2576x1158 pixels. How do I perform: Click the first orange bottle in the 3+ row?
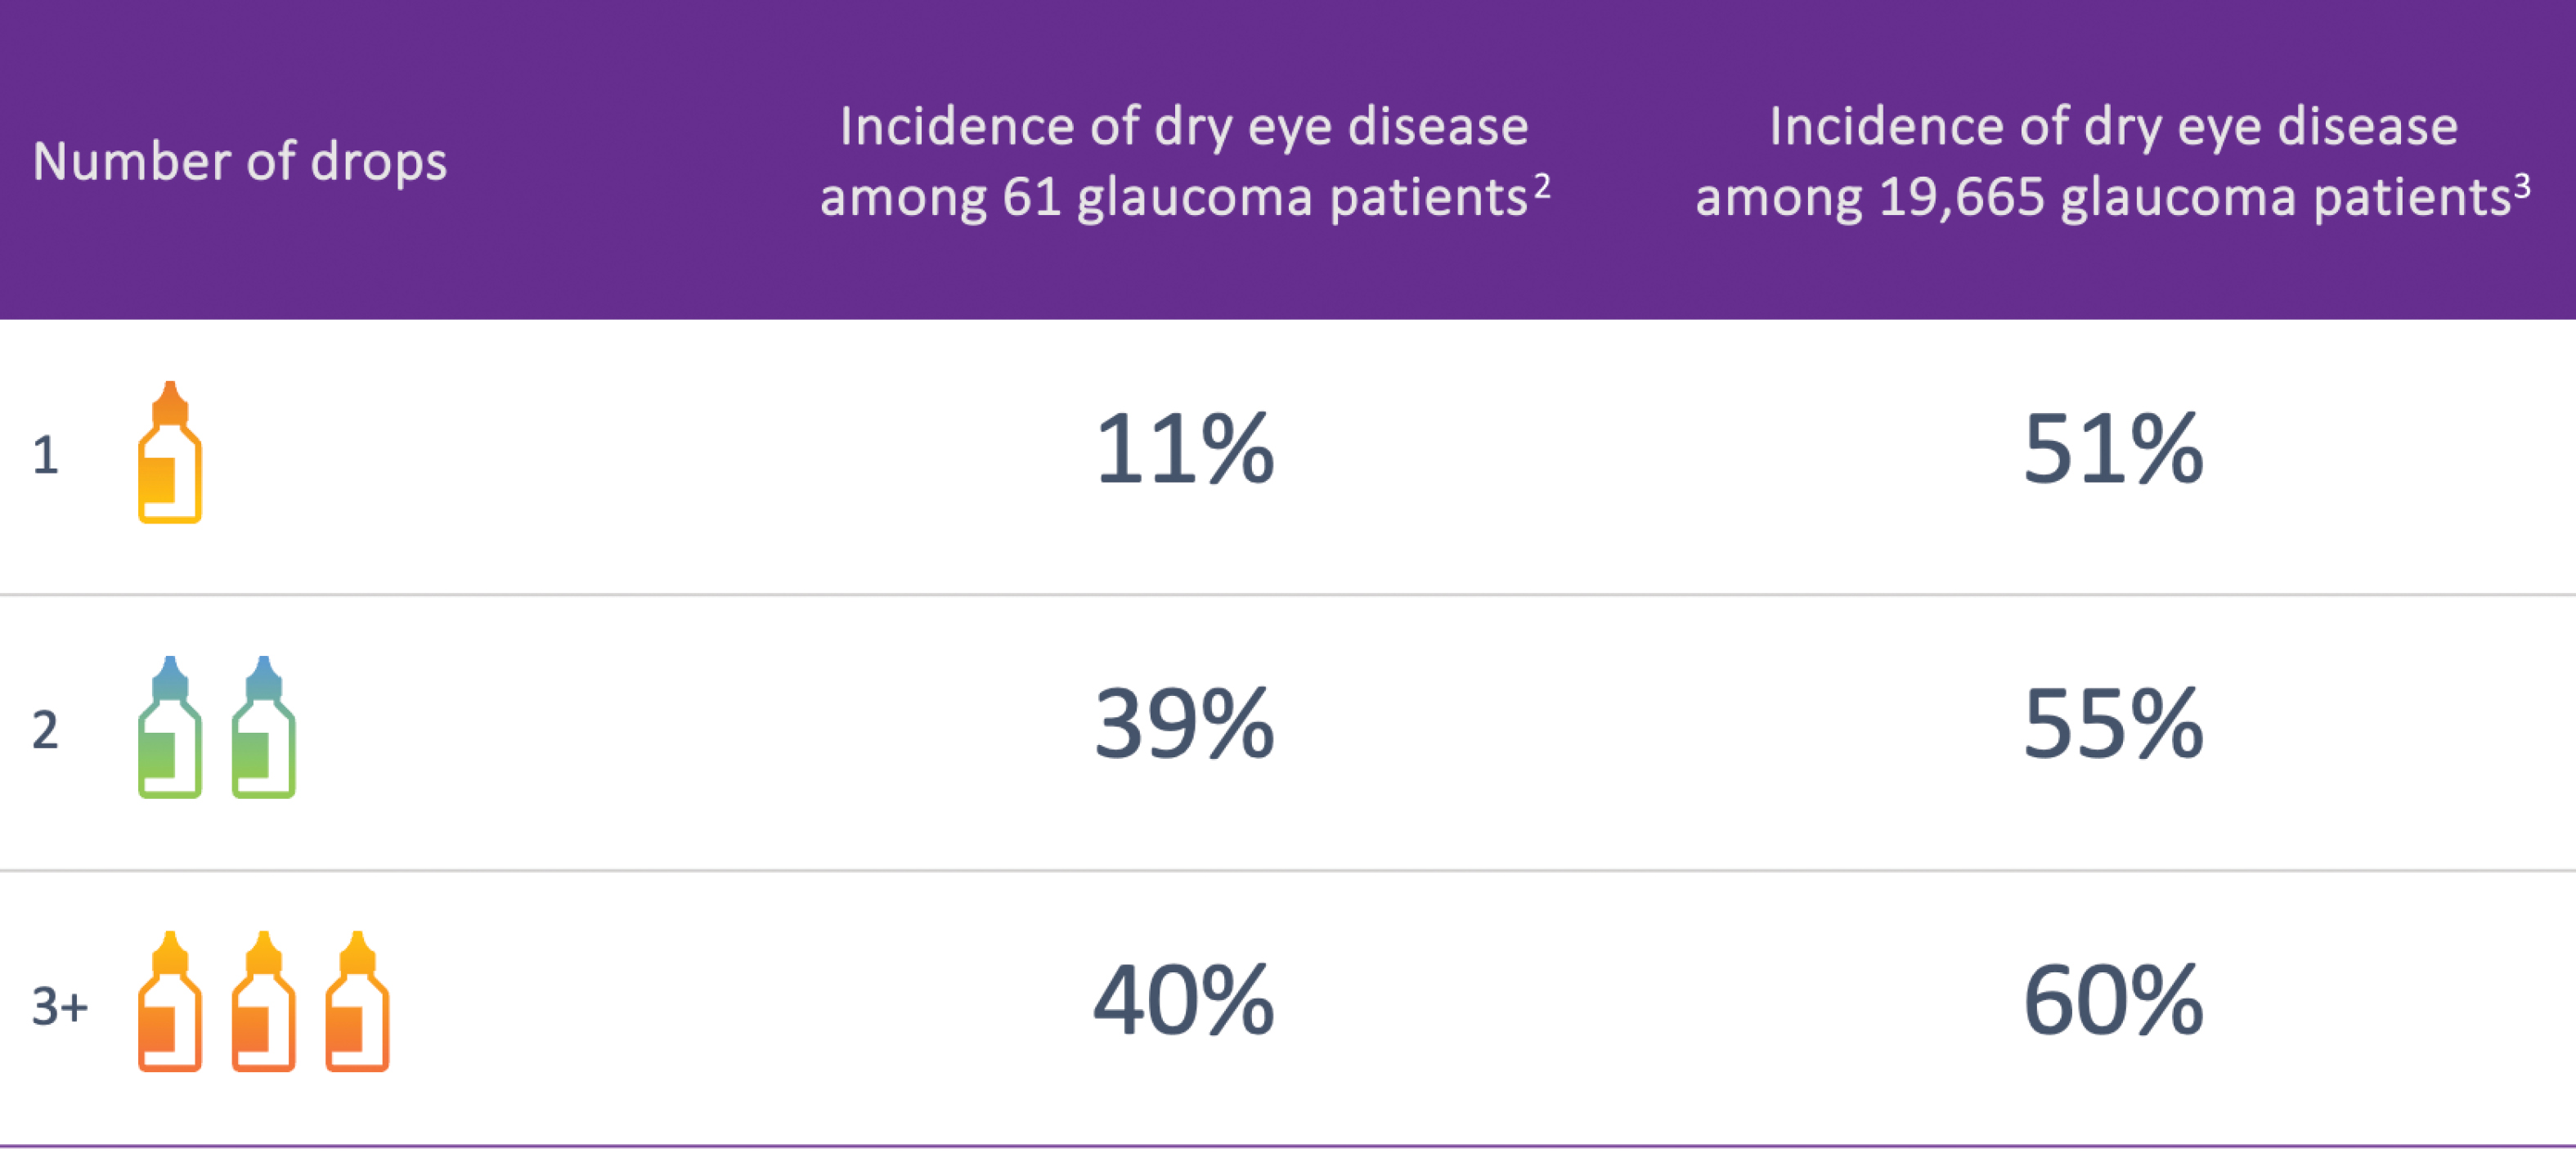pyautogui.click(x=169, y=1002)
